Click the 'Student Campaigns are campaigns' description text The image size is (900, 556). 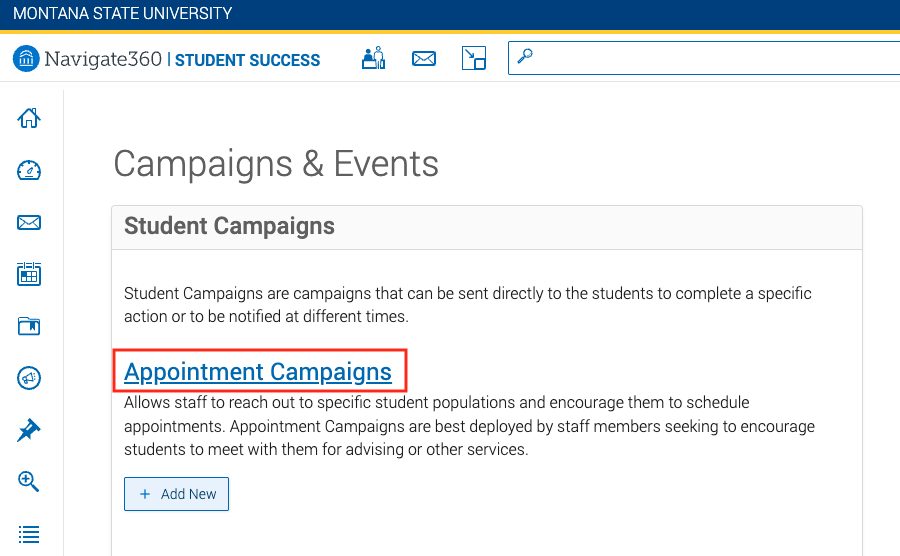pos(468,305)
